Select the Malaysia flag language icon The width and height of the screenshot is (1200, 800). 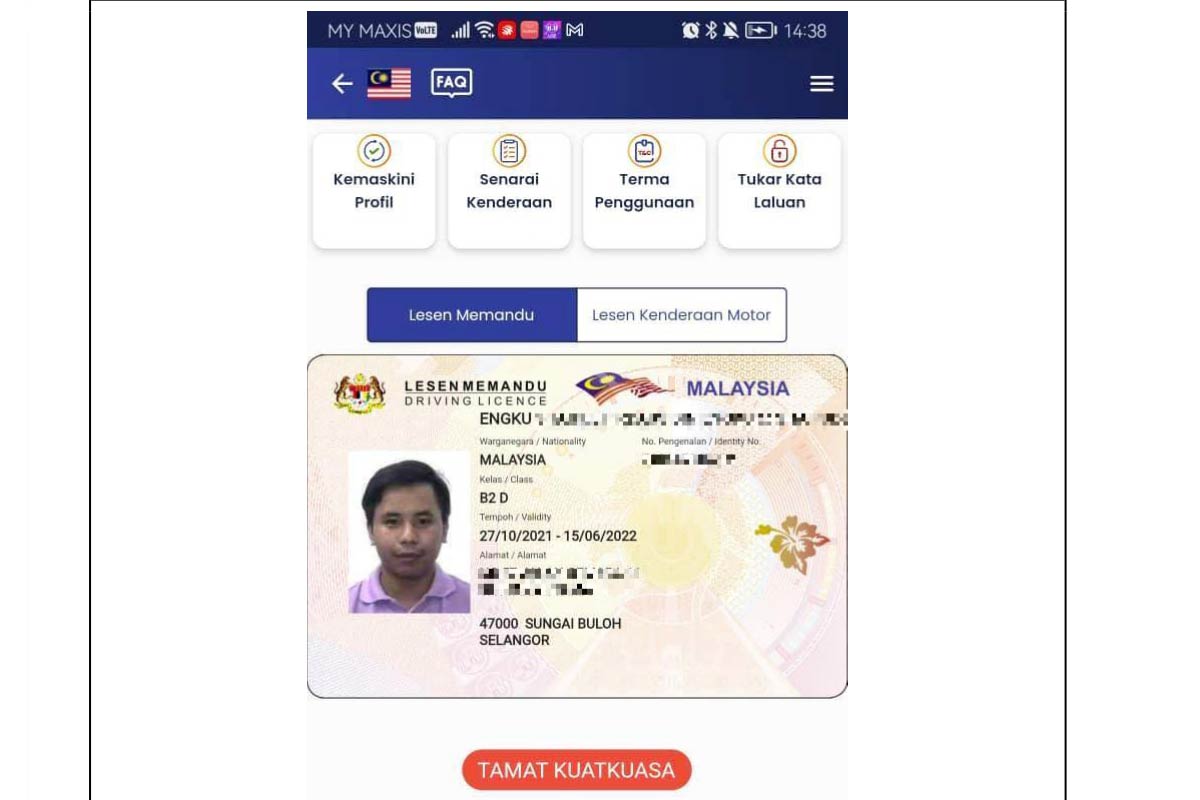tap(389, 84)
